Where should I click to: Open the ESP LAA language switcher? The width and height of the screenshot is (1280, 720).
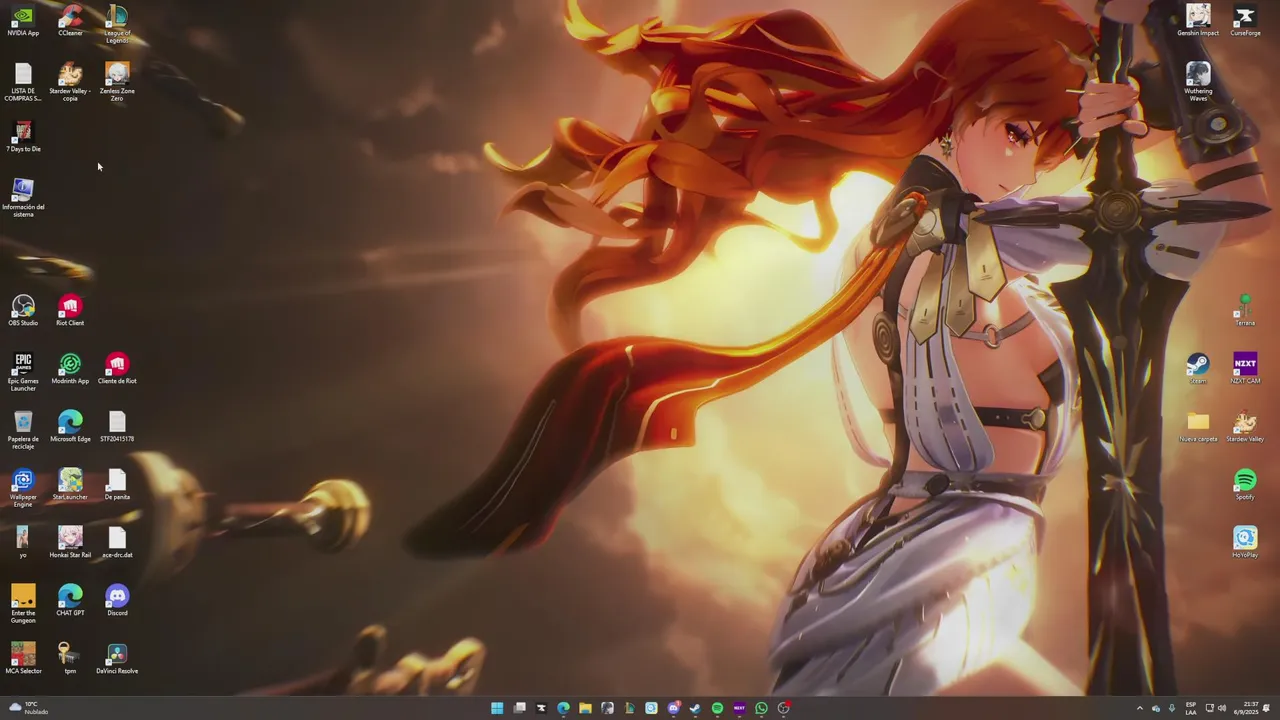[1191, 708]
